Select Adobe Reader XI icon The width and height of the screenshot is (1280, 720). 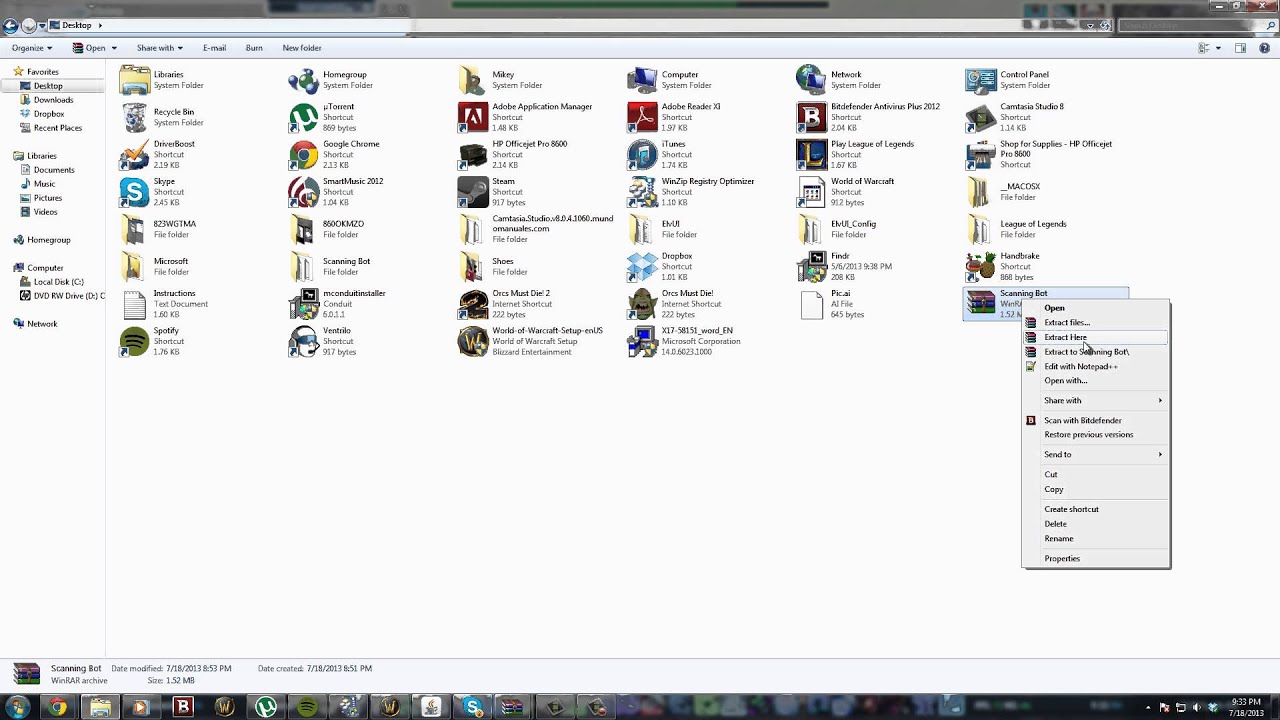point(642,117)
